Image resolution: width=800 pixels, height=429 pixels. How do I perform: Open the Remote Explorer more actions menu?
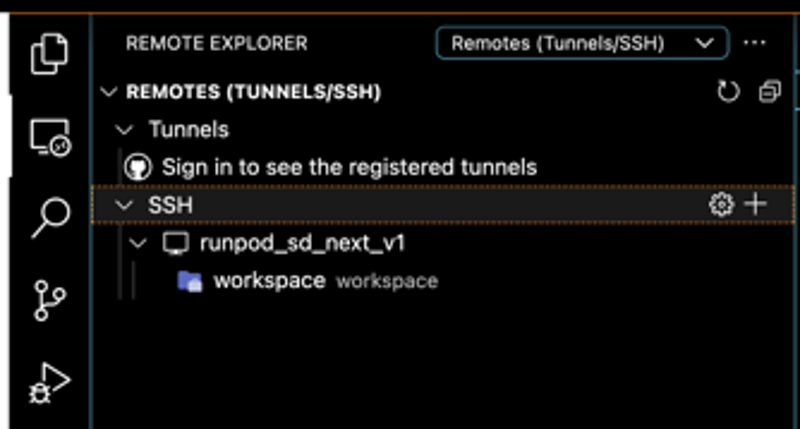click(755, 43)
